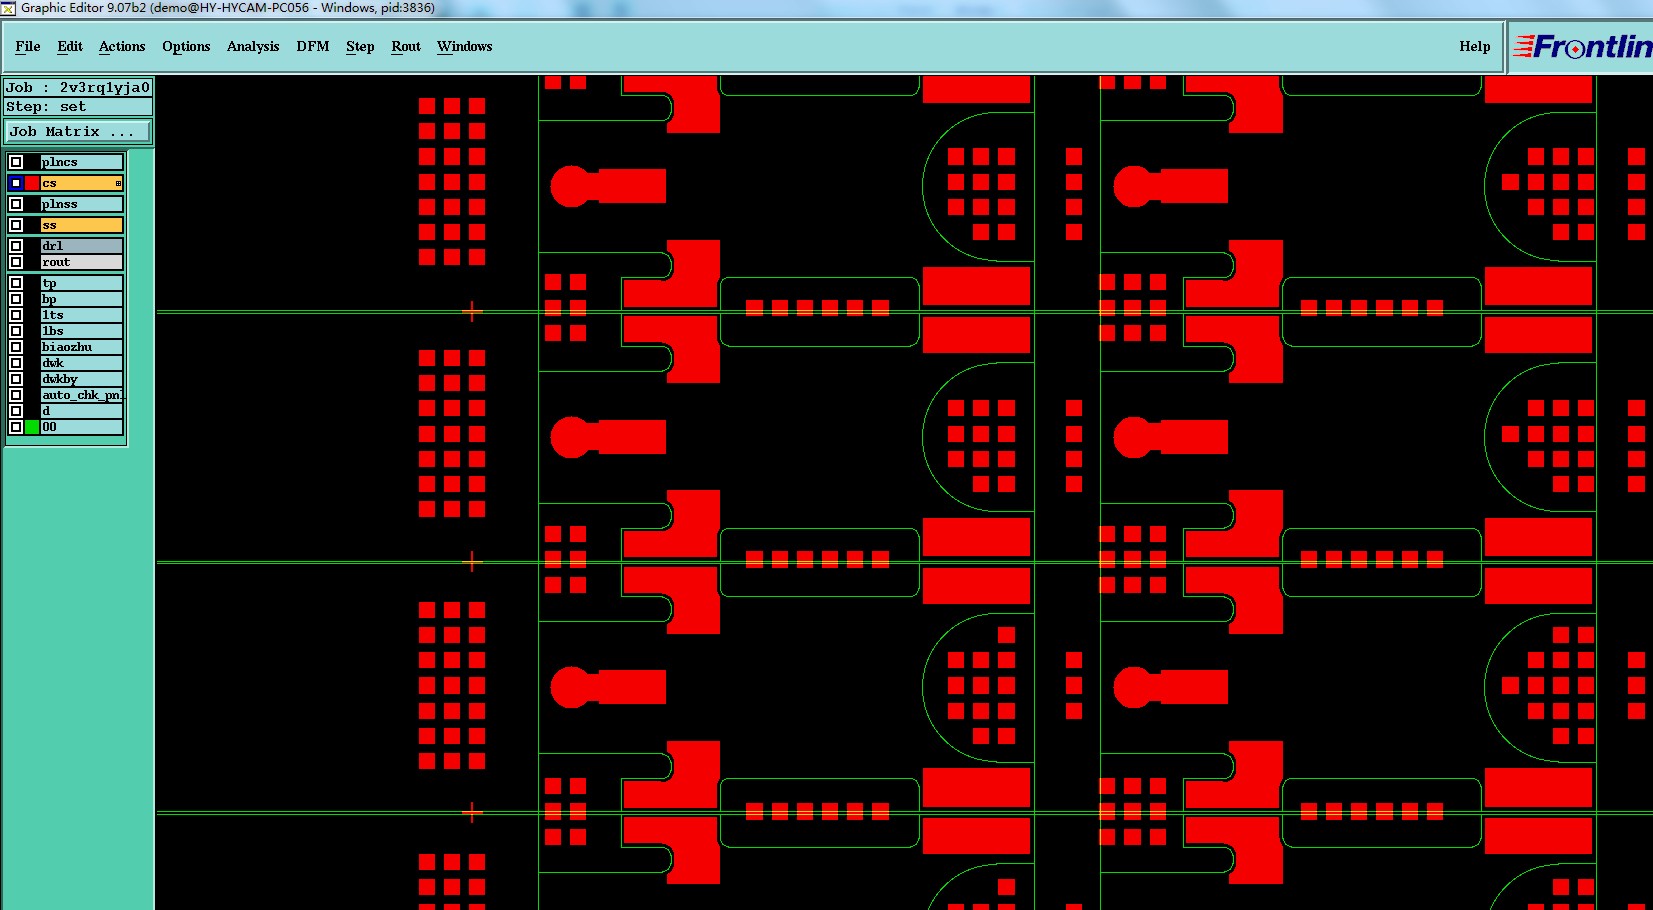Click the red color swatch of cs layer

32,183
